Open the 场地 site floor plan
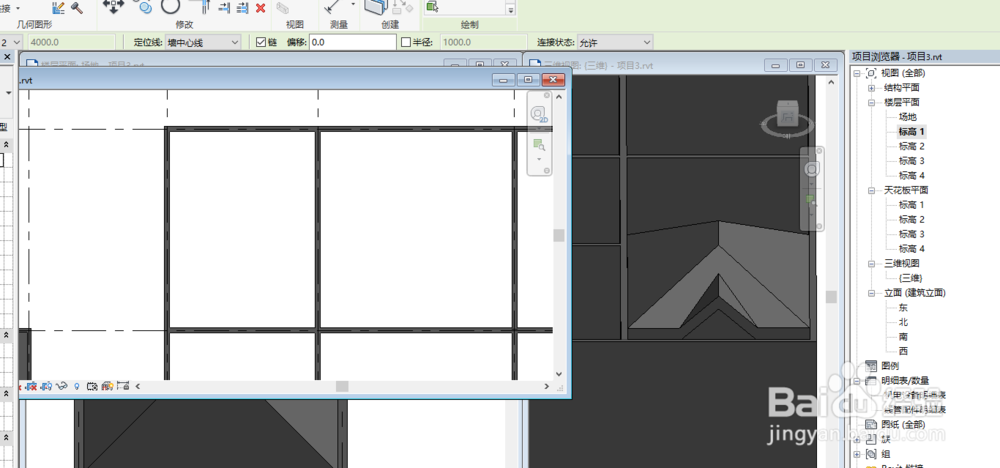The height and width of the screenshot is (468, 1000). click(x=908, y=117)
